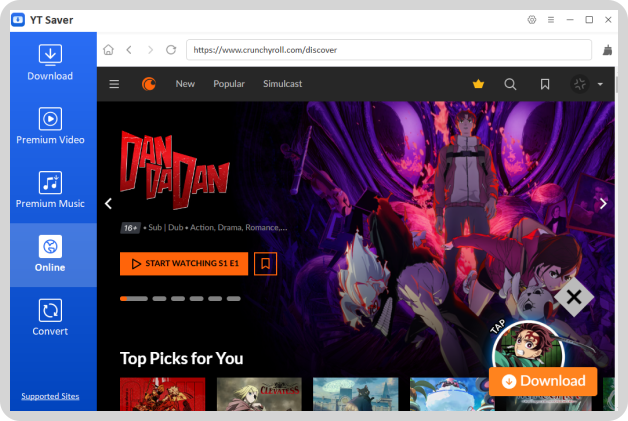Viewport: 628px width, 421px height.
Task: Select the last carousel indicator
Action: [x=233, y=298]
